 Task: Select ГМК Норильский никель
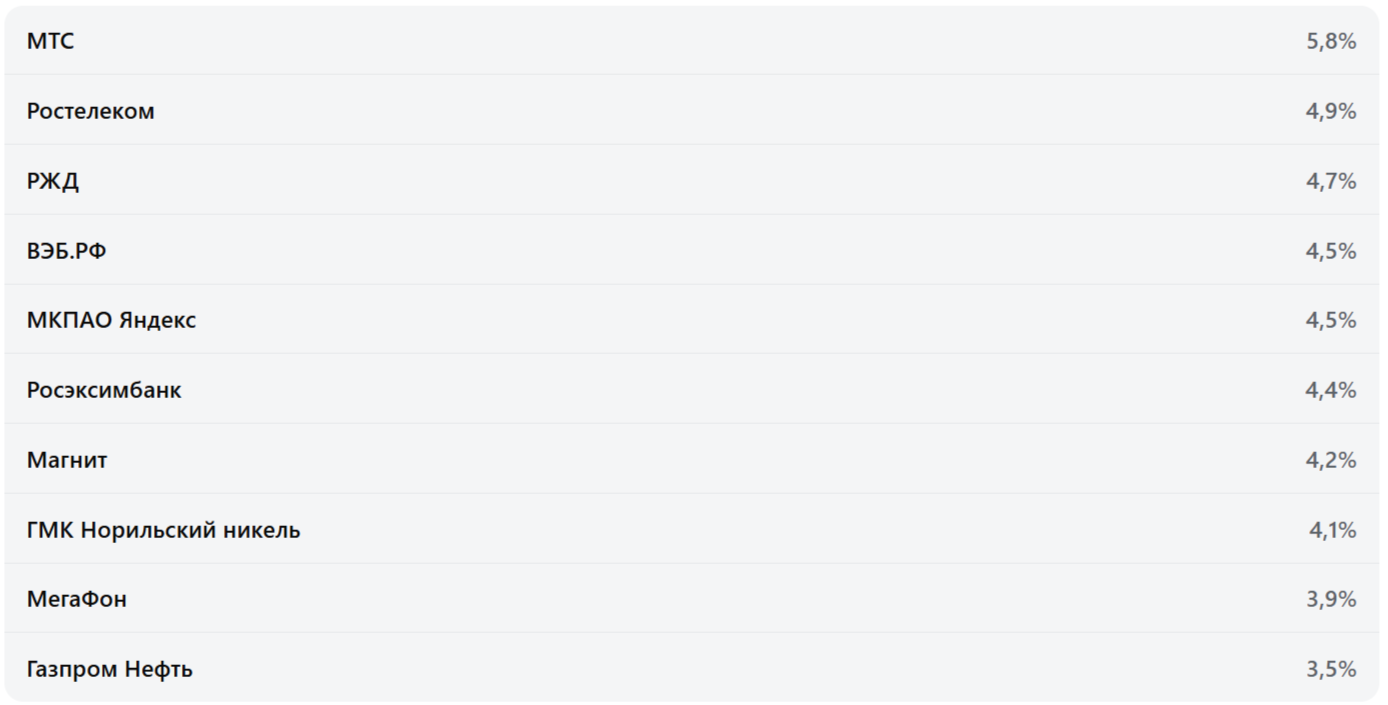tap(163, 530)
